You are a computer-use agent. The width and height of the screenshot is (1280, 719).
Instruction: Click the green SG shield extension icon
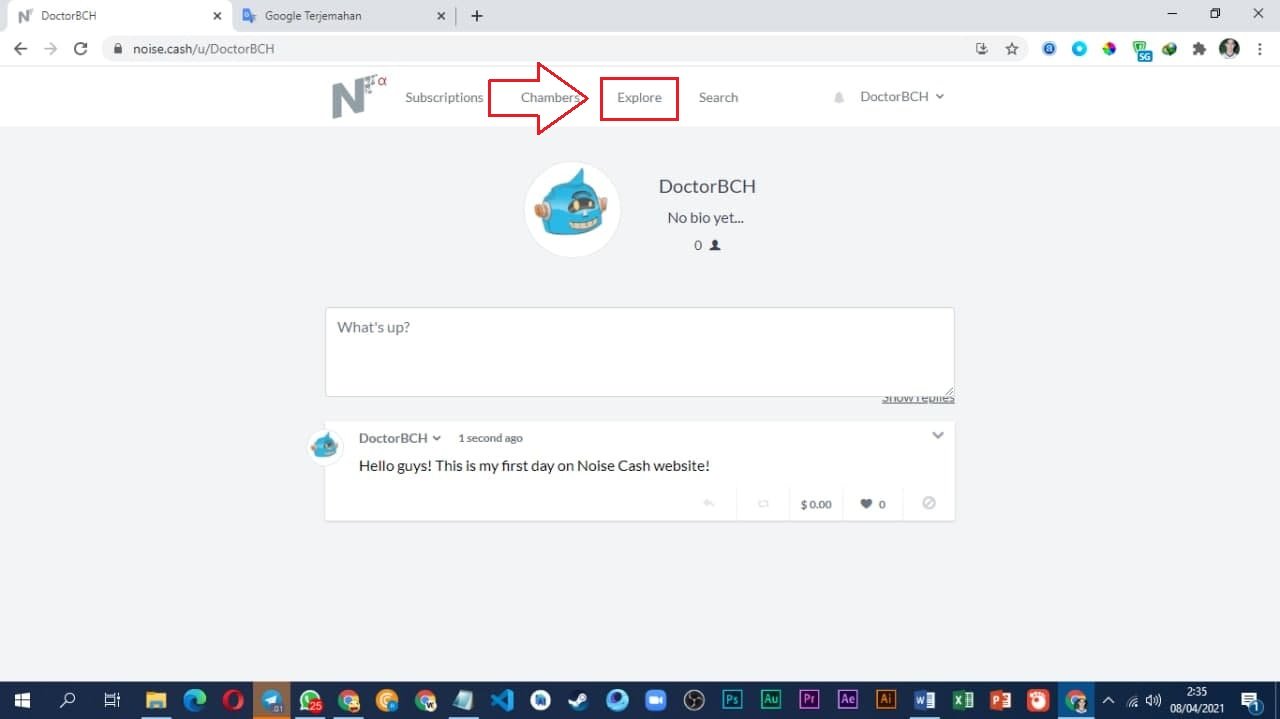[1141, 49]
